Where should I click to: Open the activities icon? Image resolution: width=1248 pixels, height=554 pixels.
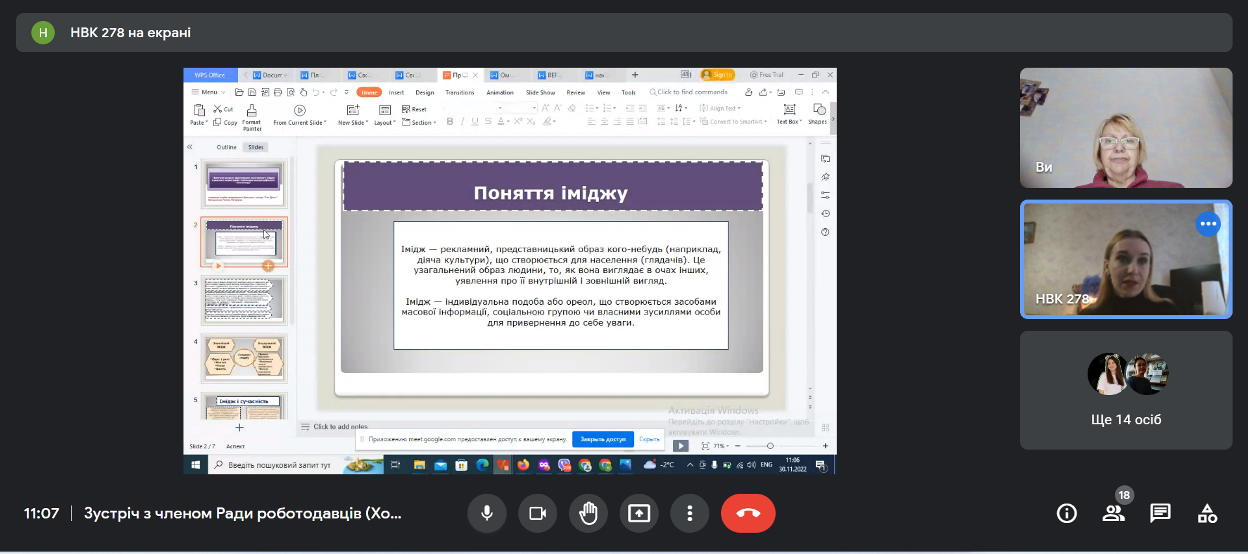tap(1207, 513)
